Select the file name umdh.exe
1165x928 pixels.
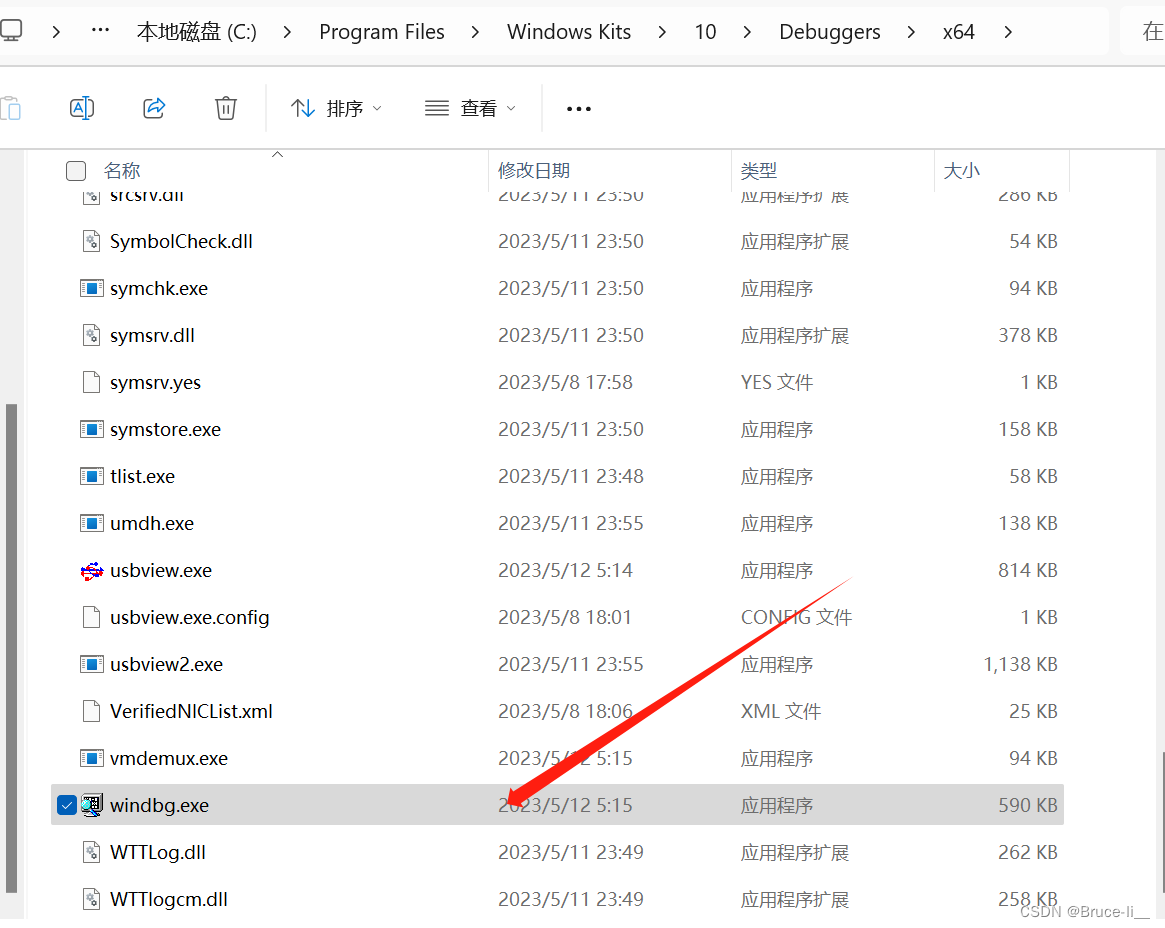[x=152, y=523]
